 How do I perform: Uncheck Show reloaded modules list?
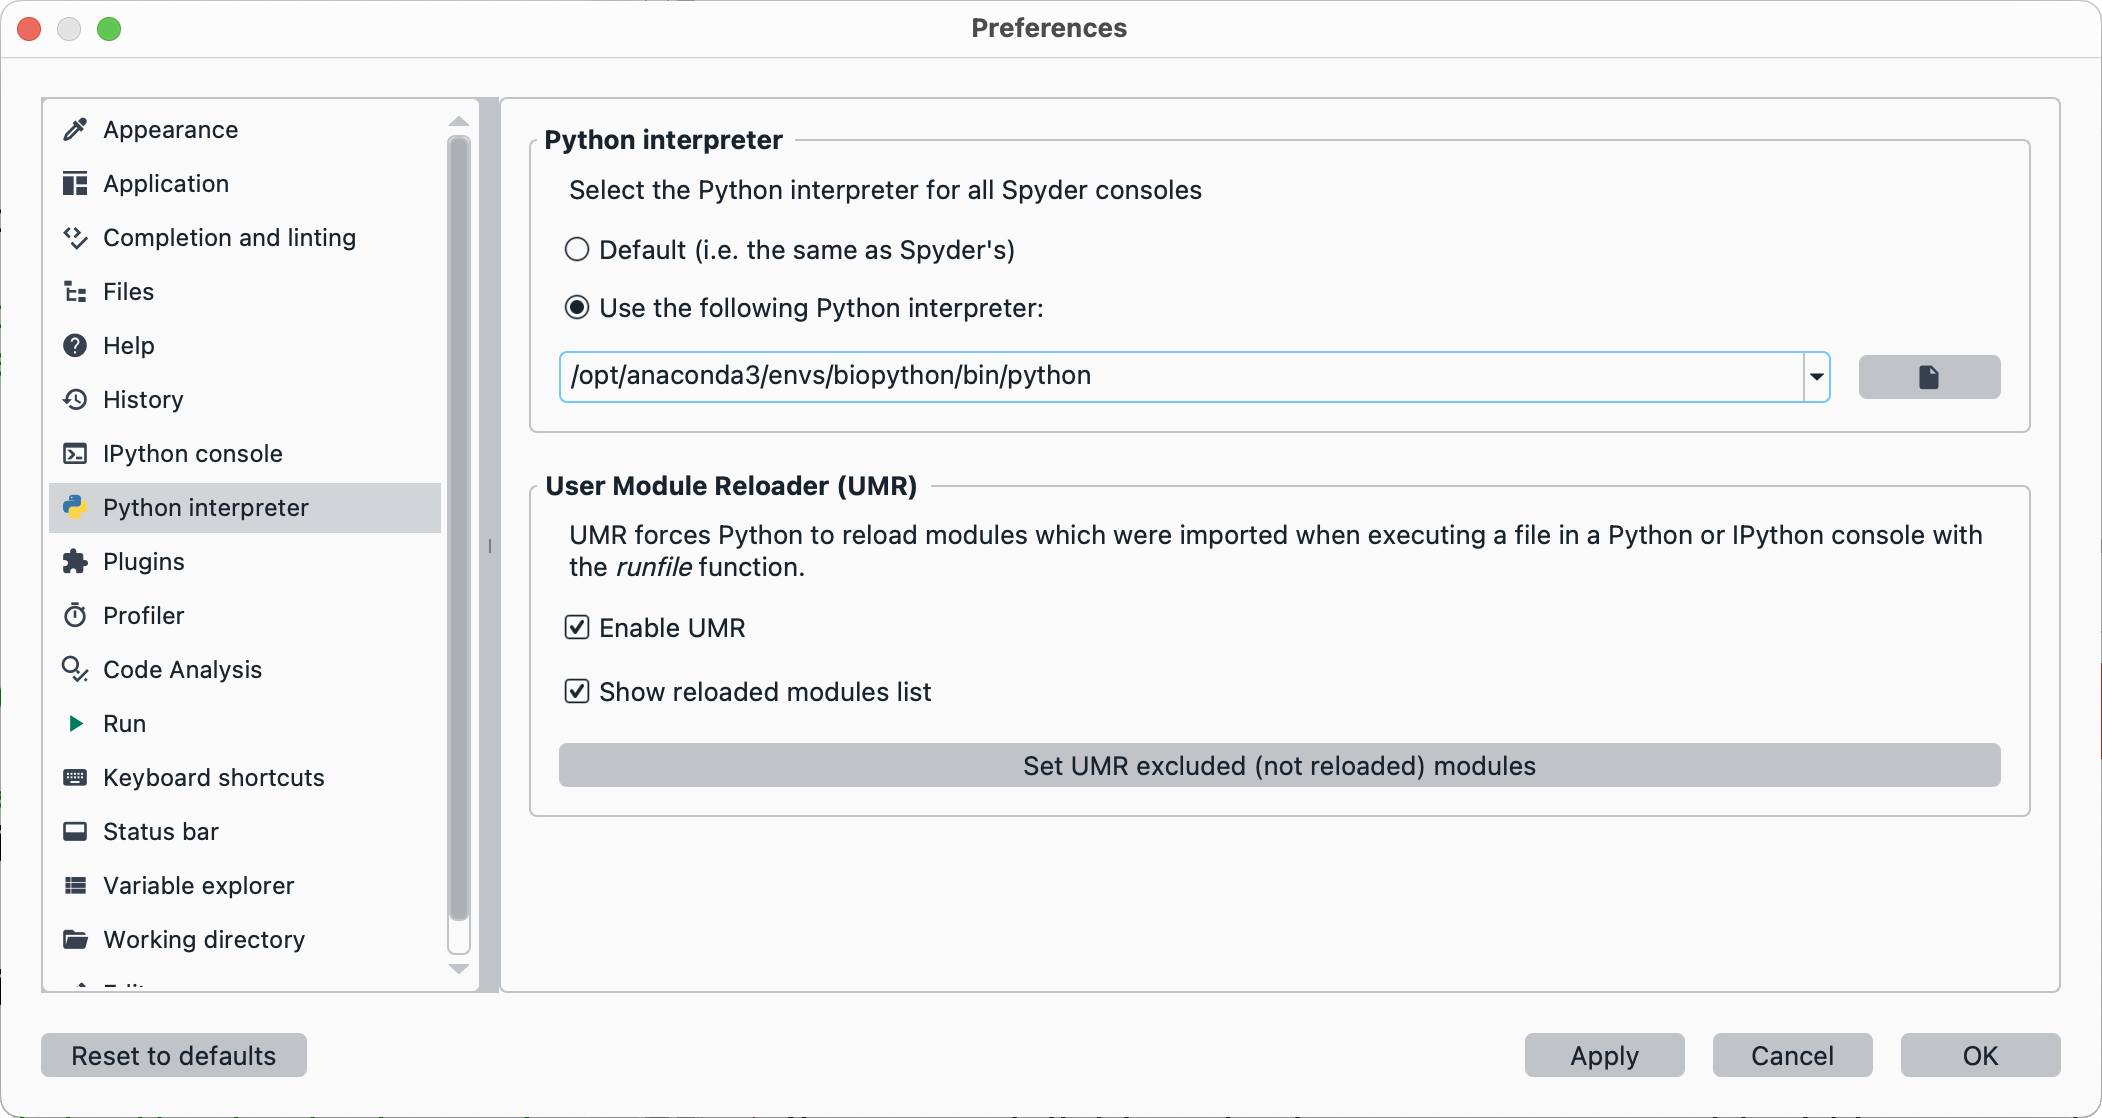click(577, 692)
